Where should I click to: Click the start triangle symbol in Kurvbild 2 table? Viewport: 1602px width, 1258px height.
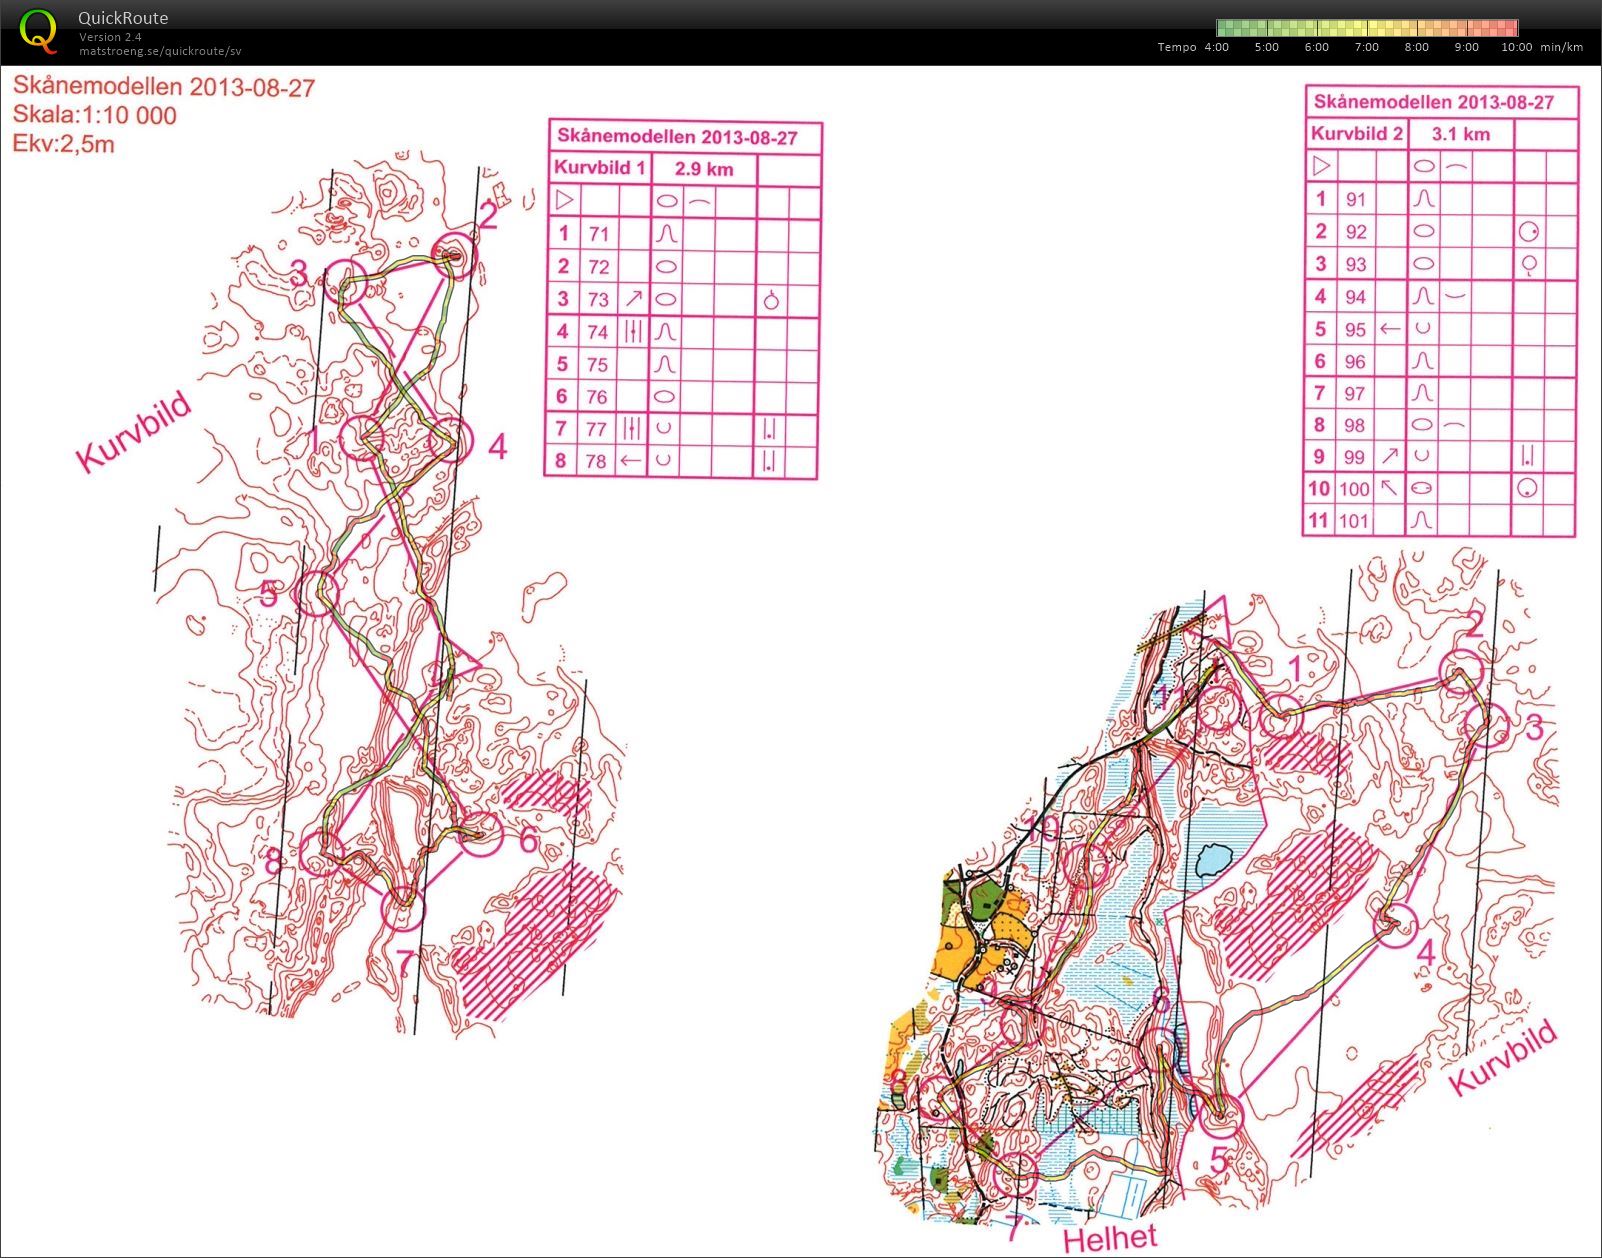(1321, 166)
